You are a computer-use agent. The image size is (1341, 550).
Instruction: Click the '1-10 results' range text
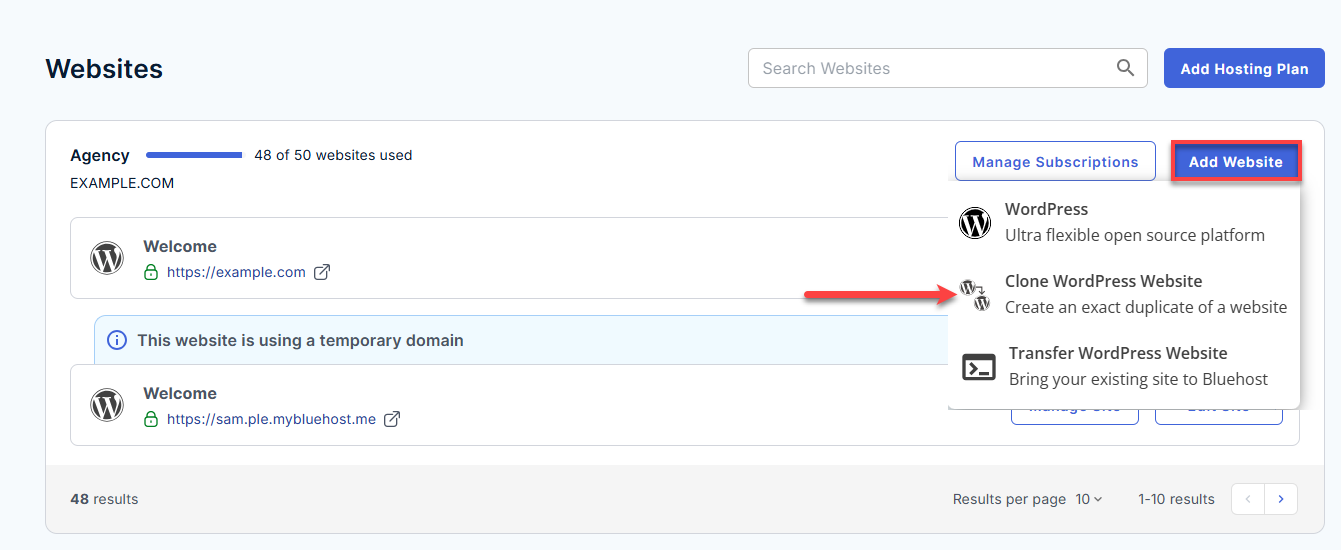pos(1176,499)
